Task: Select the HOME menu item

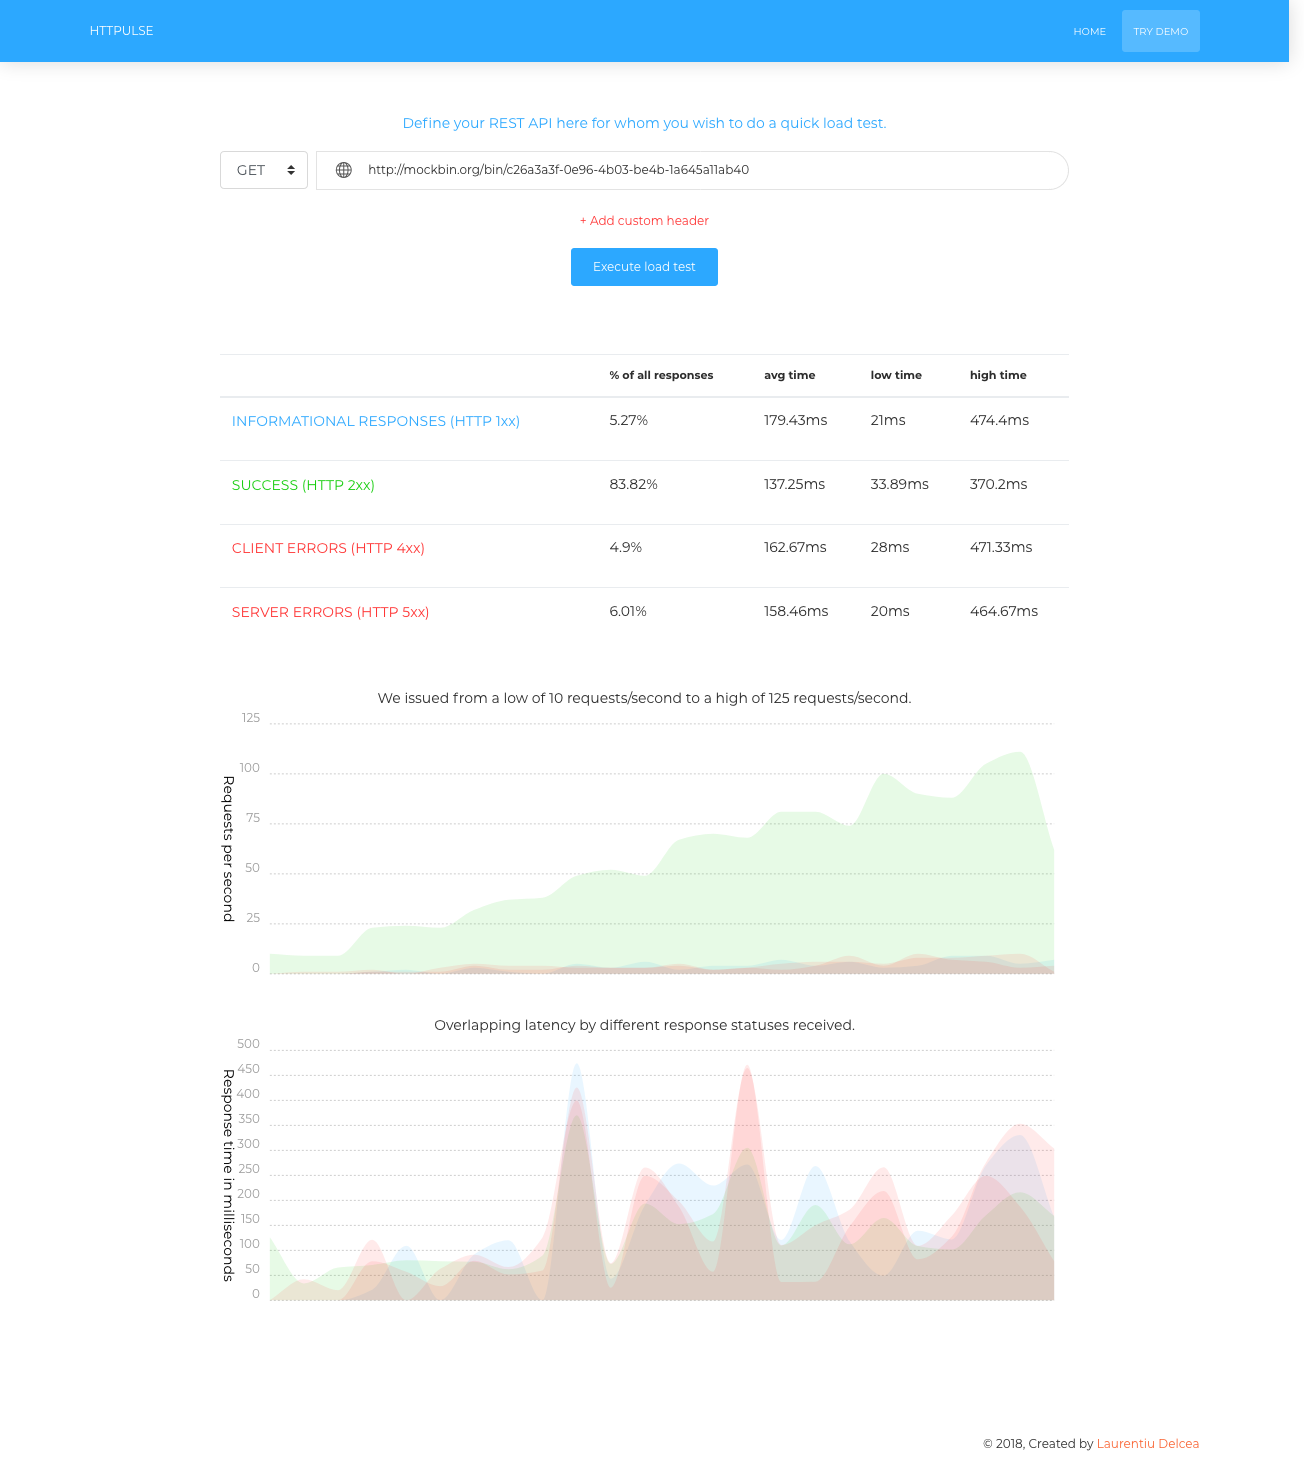Action: coord(1089,31)
